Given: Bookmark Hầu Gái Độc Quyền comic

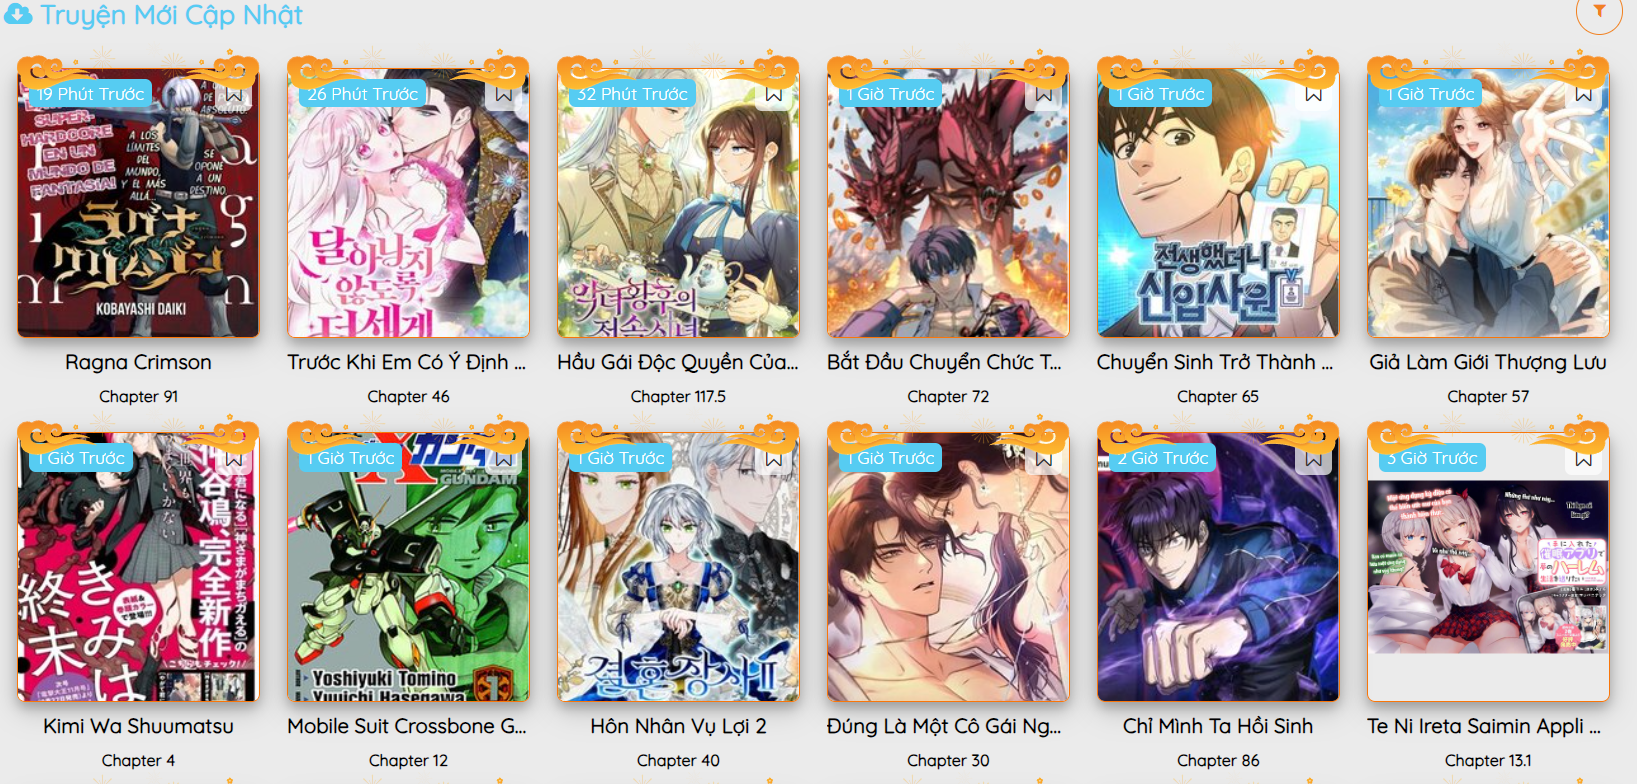Looking at the screenshot, I should click(774, 94).
